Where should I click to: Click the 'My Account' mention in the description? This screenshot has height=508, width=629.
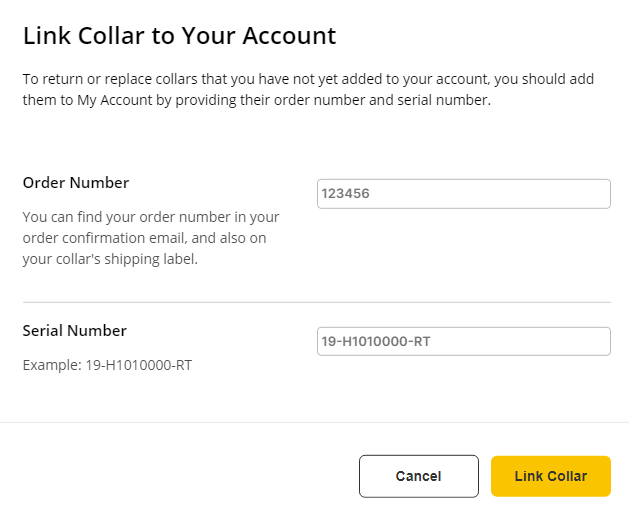(x=114, y=101)
